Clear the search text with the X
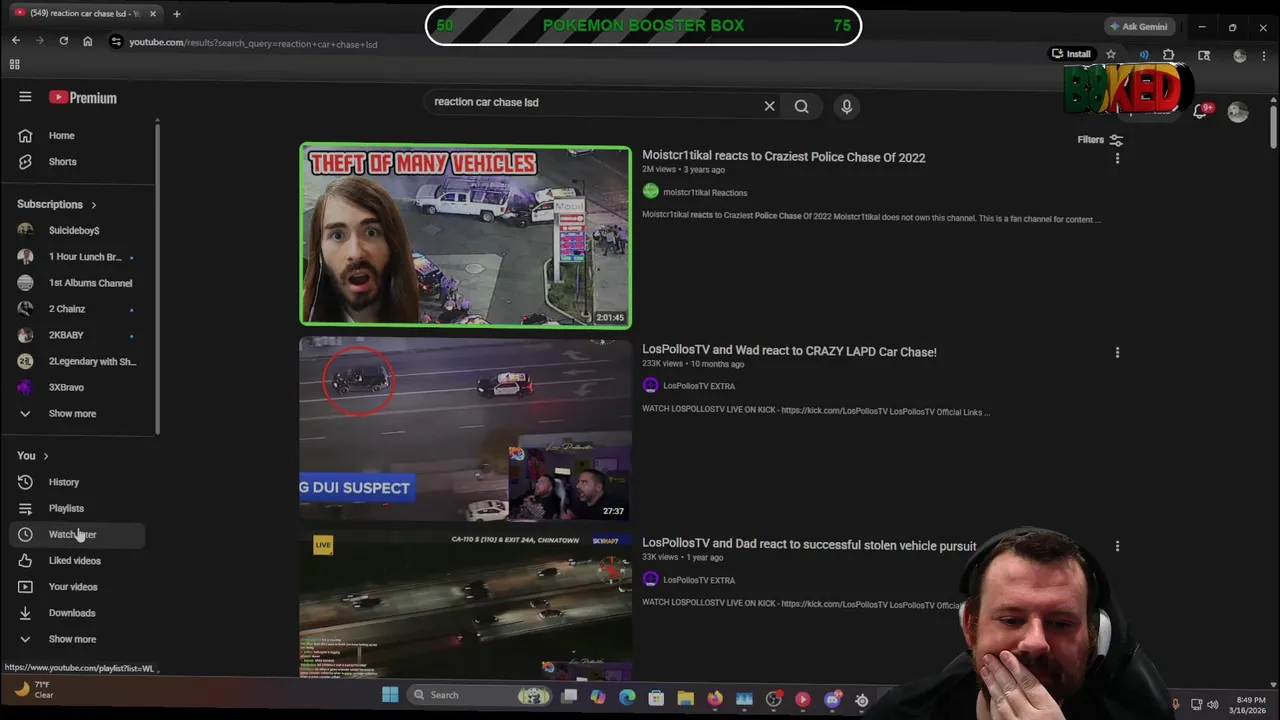 (769, 106)
